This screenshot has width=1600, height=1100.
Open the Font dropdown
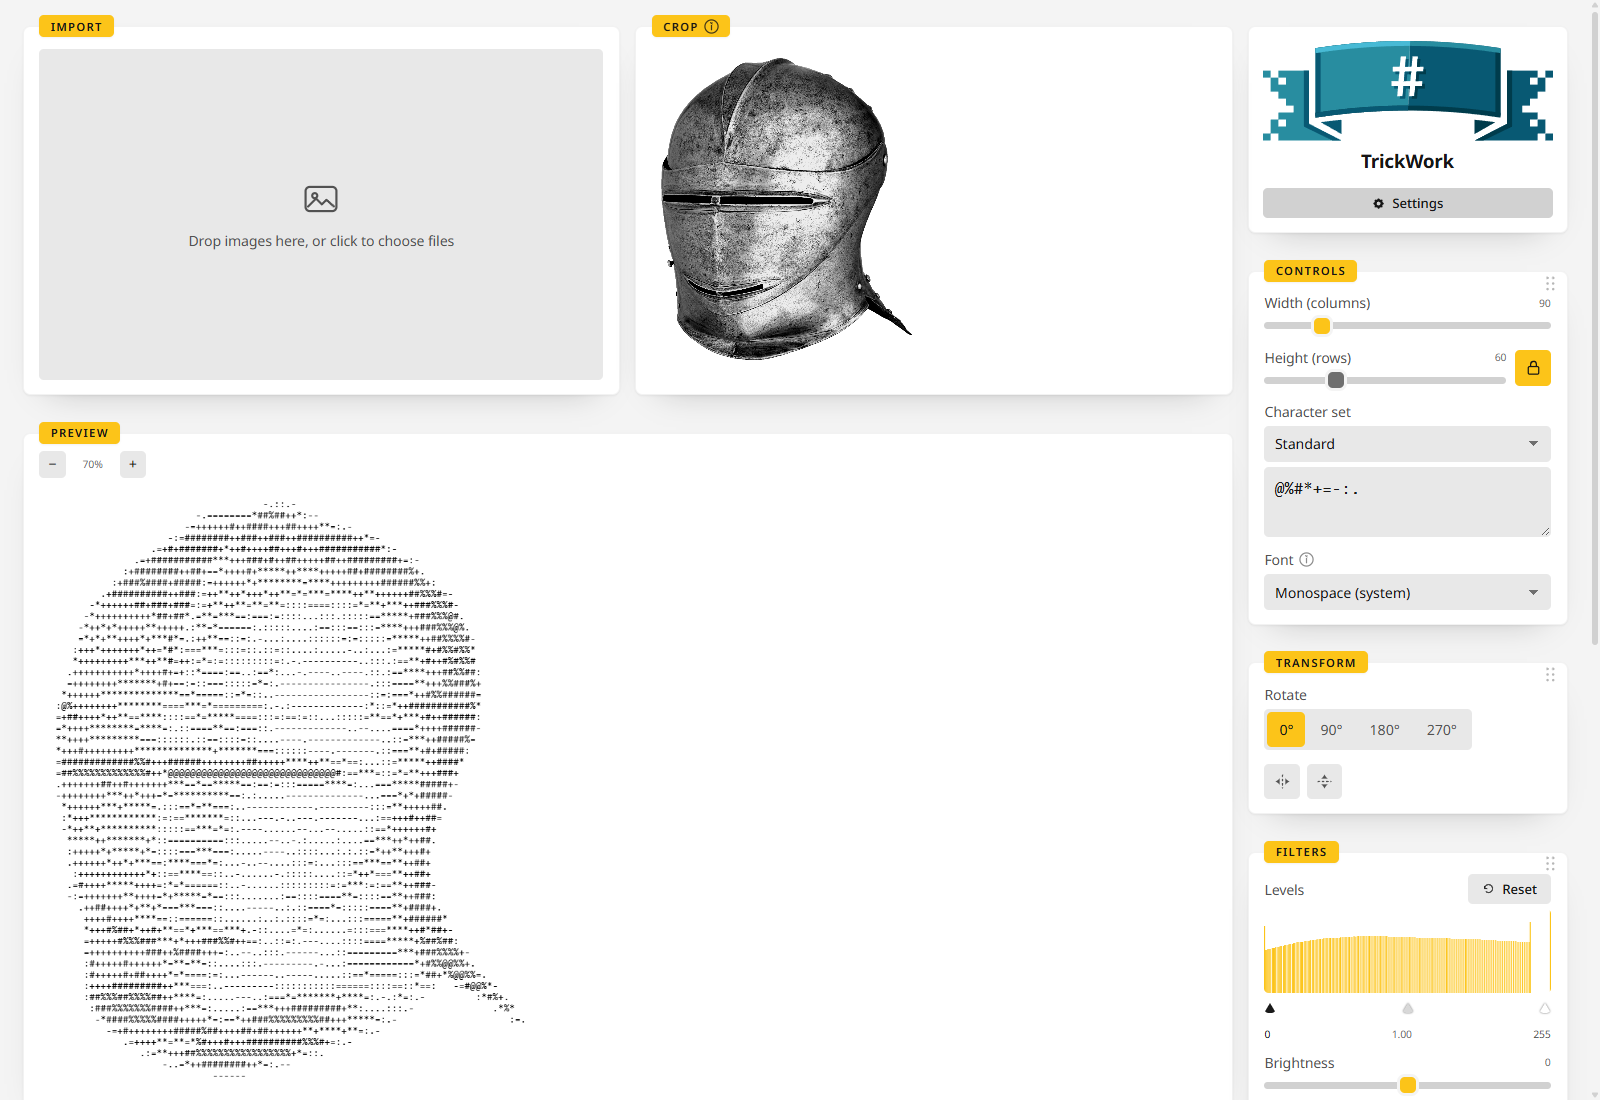click(x=1408, y=593)
